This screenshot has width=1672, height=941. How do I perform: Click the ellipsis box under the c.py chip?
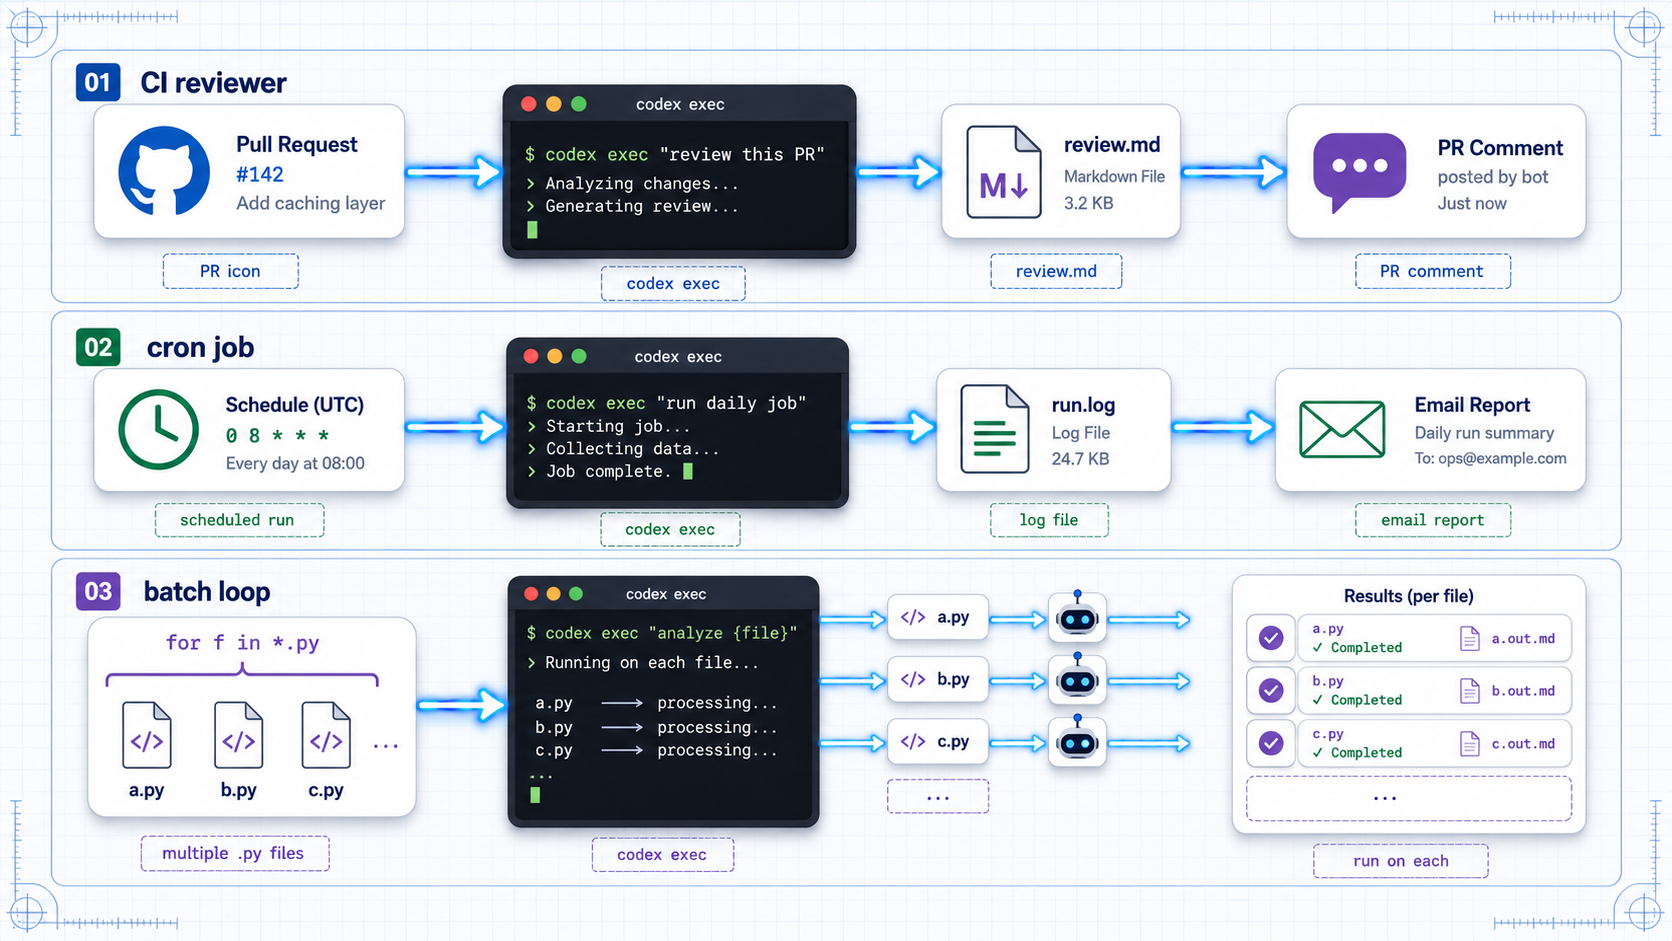938,797
